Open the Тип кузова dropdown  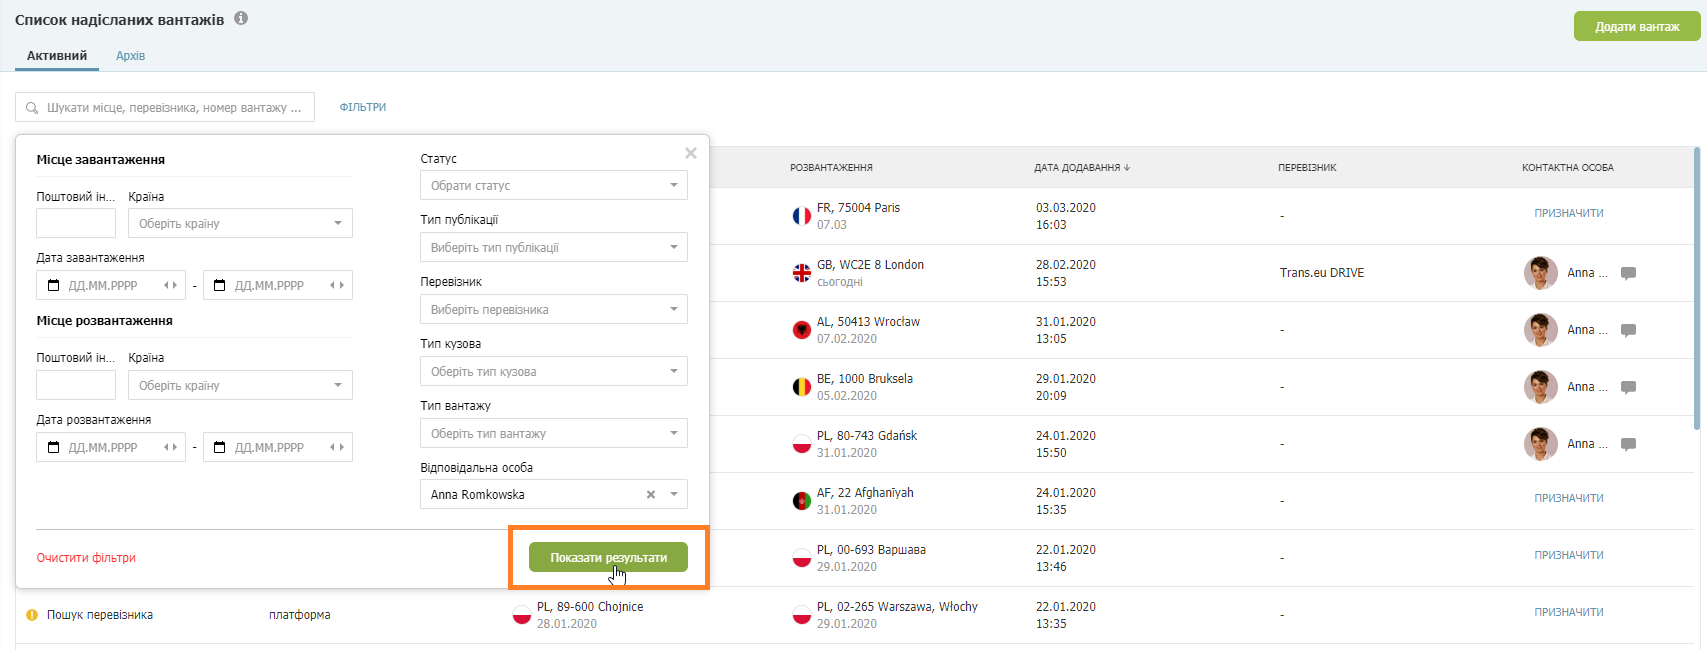[554, 371]
